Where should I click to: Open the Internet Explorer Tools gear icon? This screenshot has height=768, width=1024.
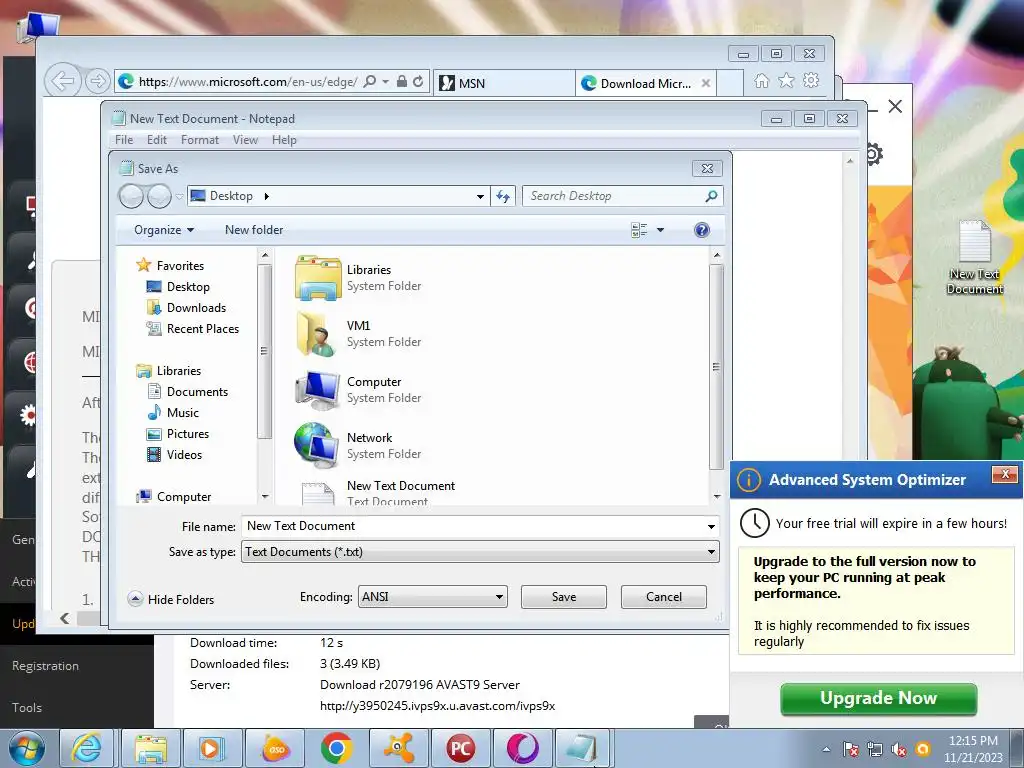811,80
